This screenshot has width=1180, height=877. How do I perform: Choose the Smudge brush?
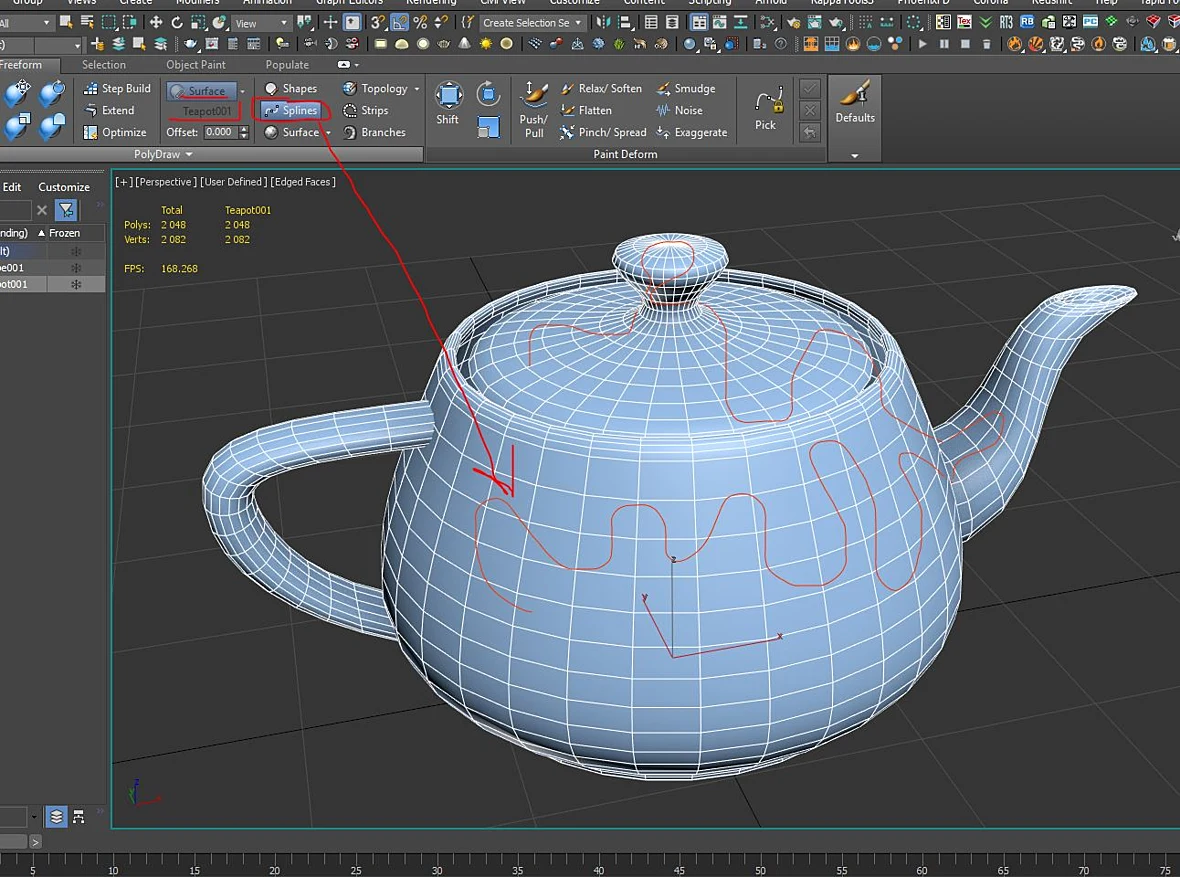coord(686,88)
